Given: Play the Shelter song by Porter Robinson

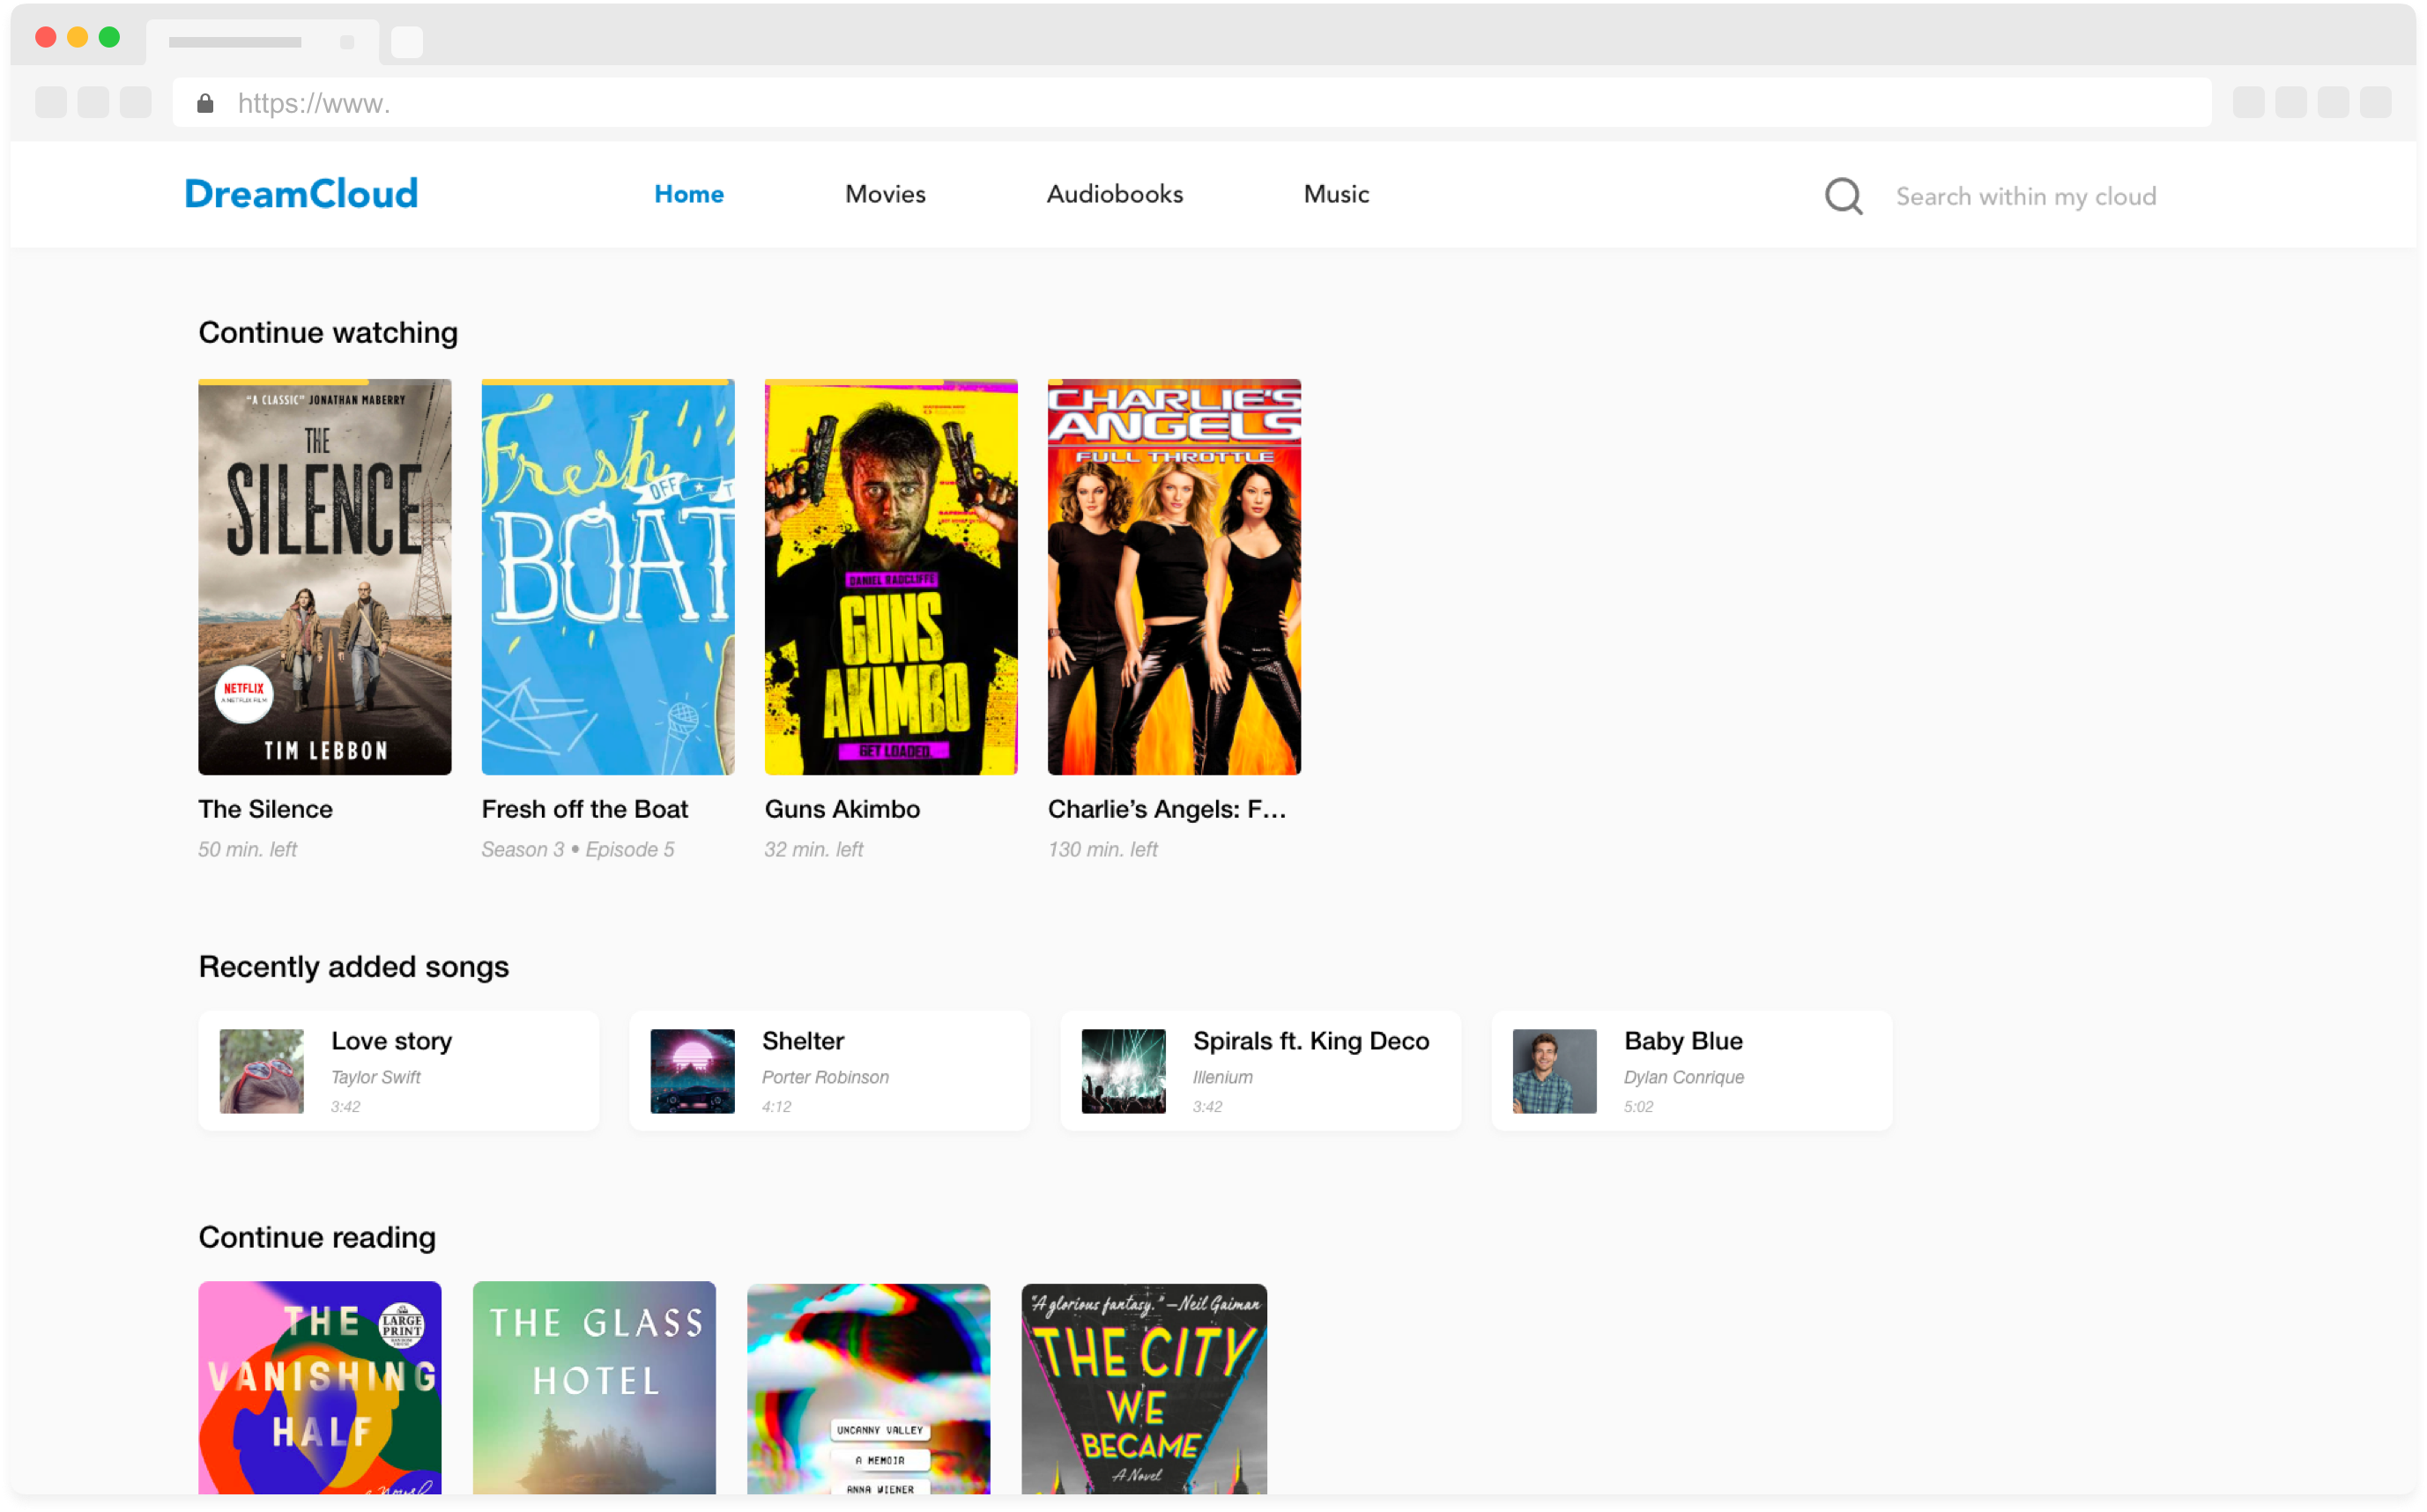Looking at the screenshot, I should (x=830, y=1071).
